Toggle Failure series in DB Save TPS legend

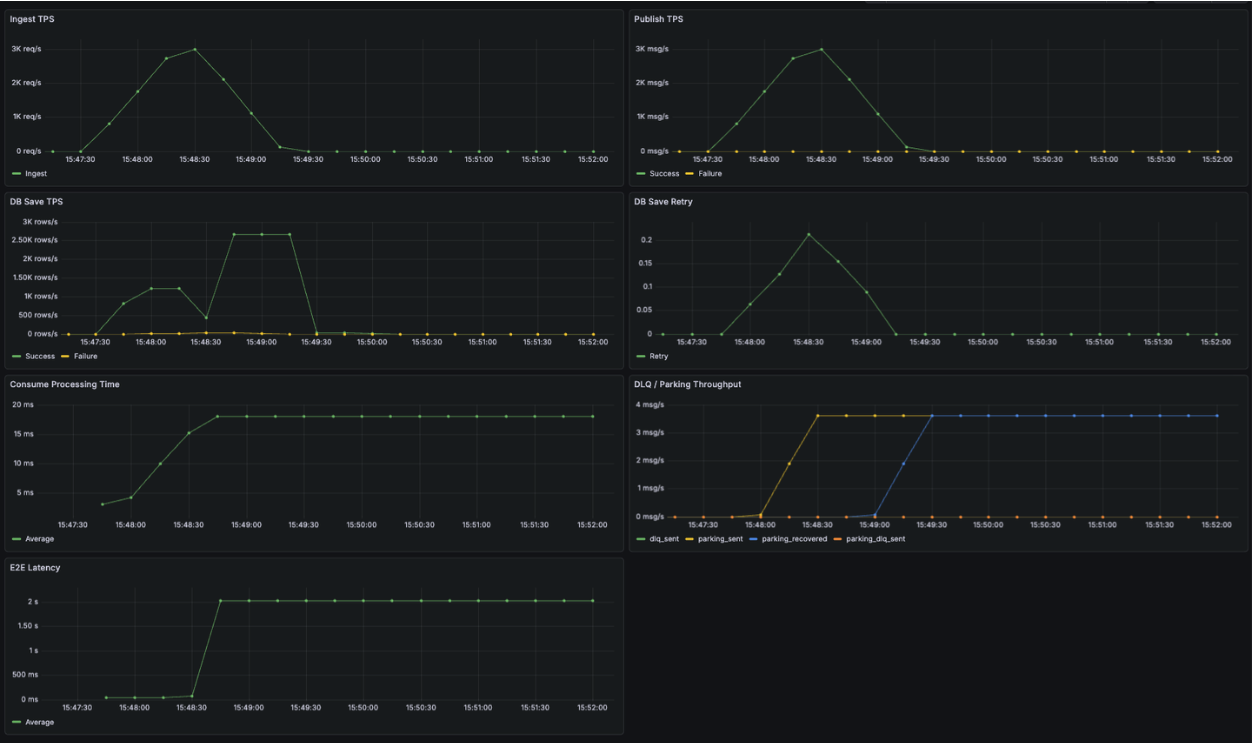[86, 357]
